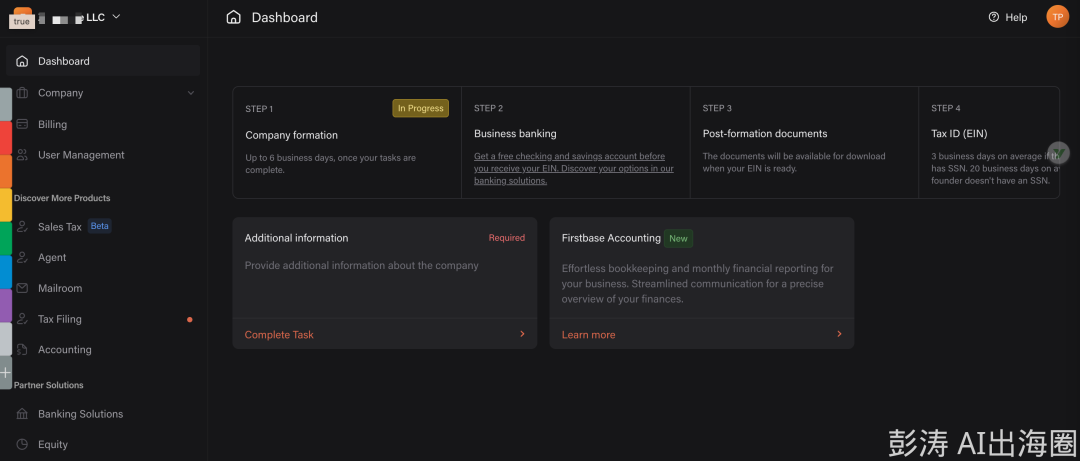Click the arrow beside Complete Task

pyautogui.click(x=522, y=334)
